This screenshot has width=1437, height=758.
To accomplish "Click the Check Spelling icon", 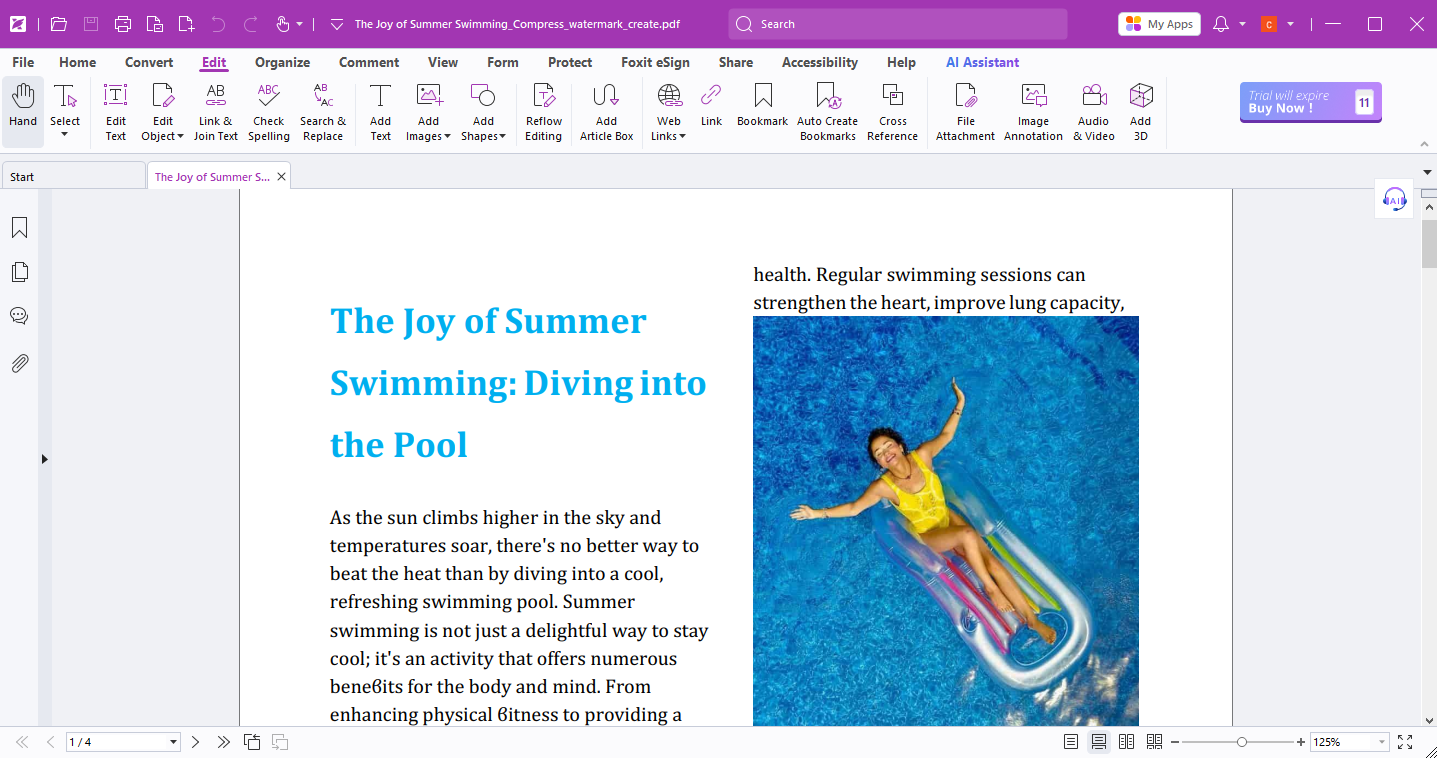I will tap(268, 111).
